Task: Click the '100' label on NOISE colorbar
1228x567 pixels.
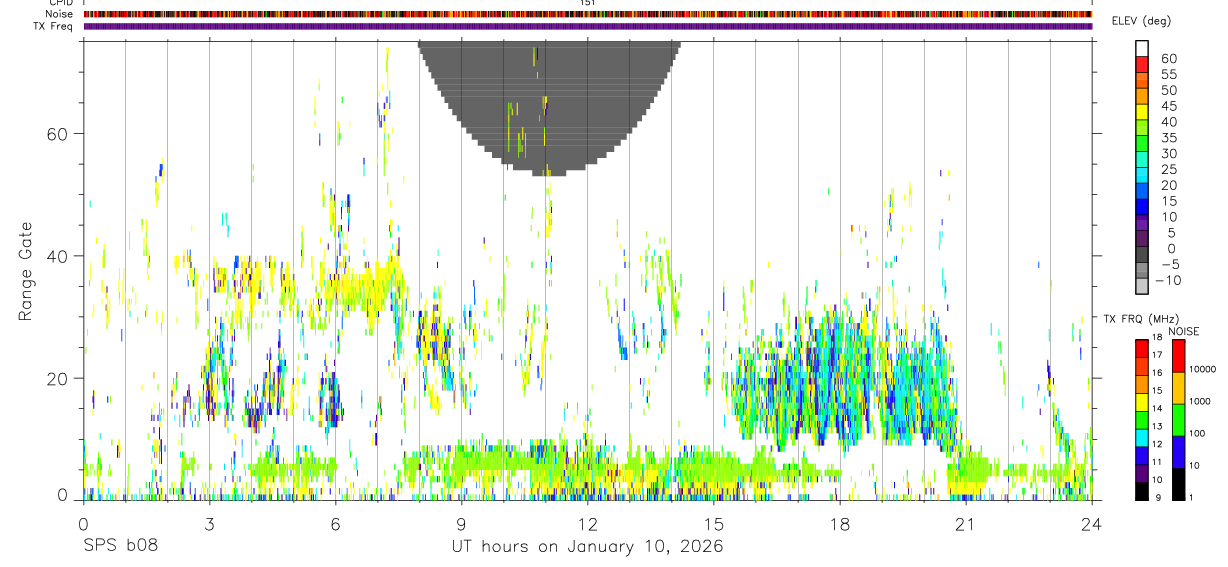Action: pos(1199,434)
